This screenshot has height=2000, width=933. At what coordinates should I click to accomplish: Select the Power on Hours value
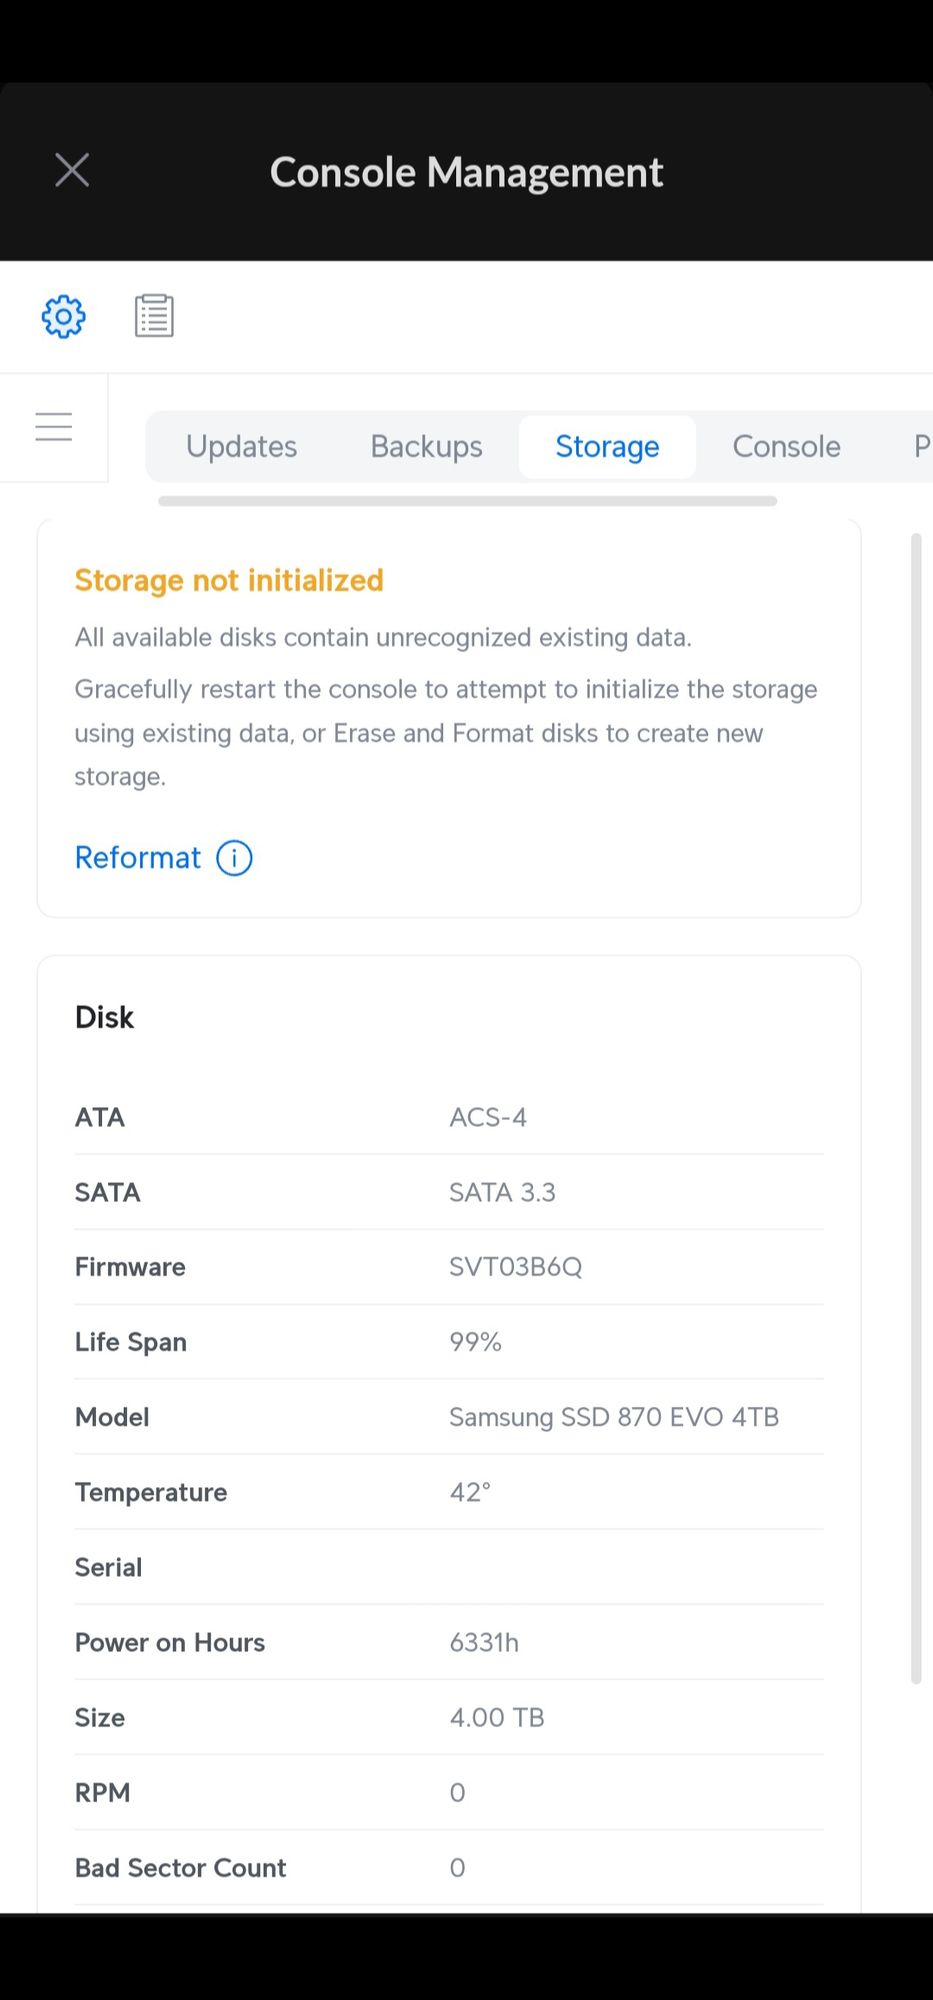click(x=484, y=1642)
